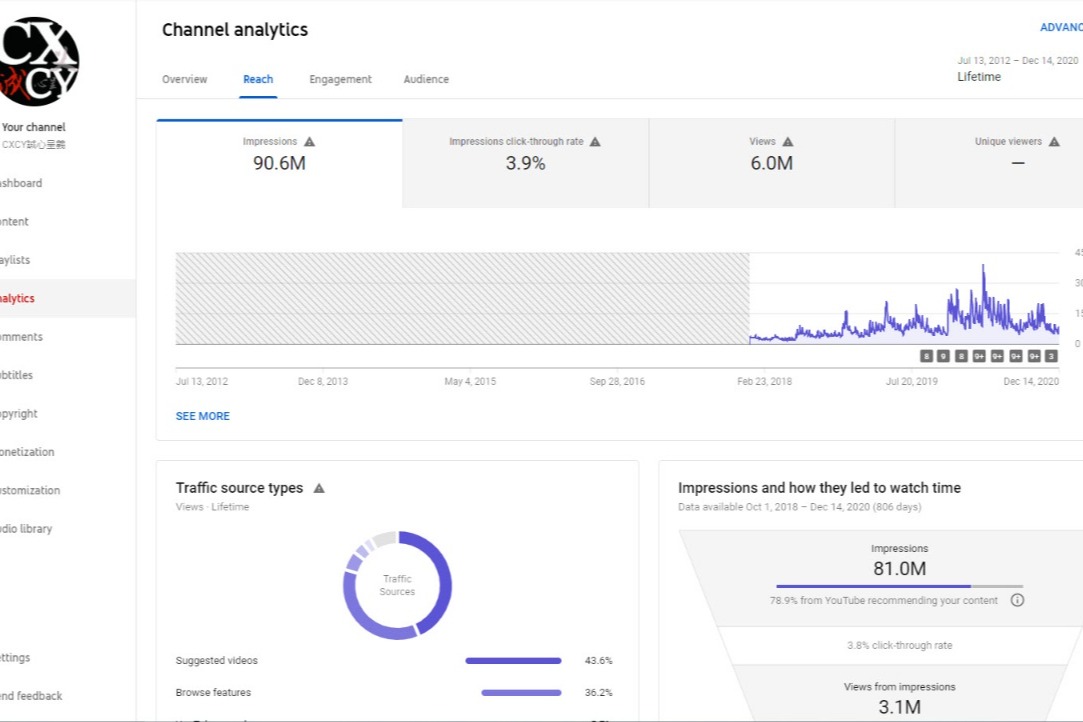Screen dimensions: 1083x722
Task: Open Advanced mode link at top right
Action: (1060, 28)
